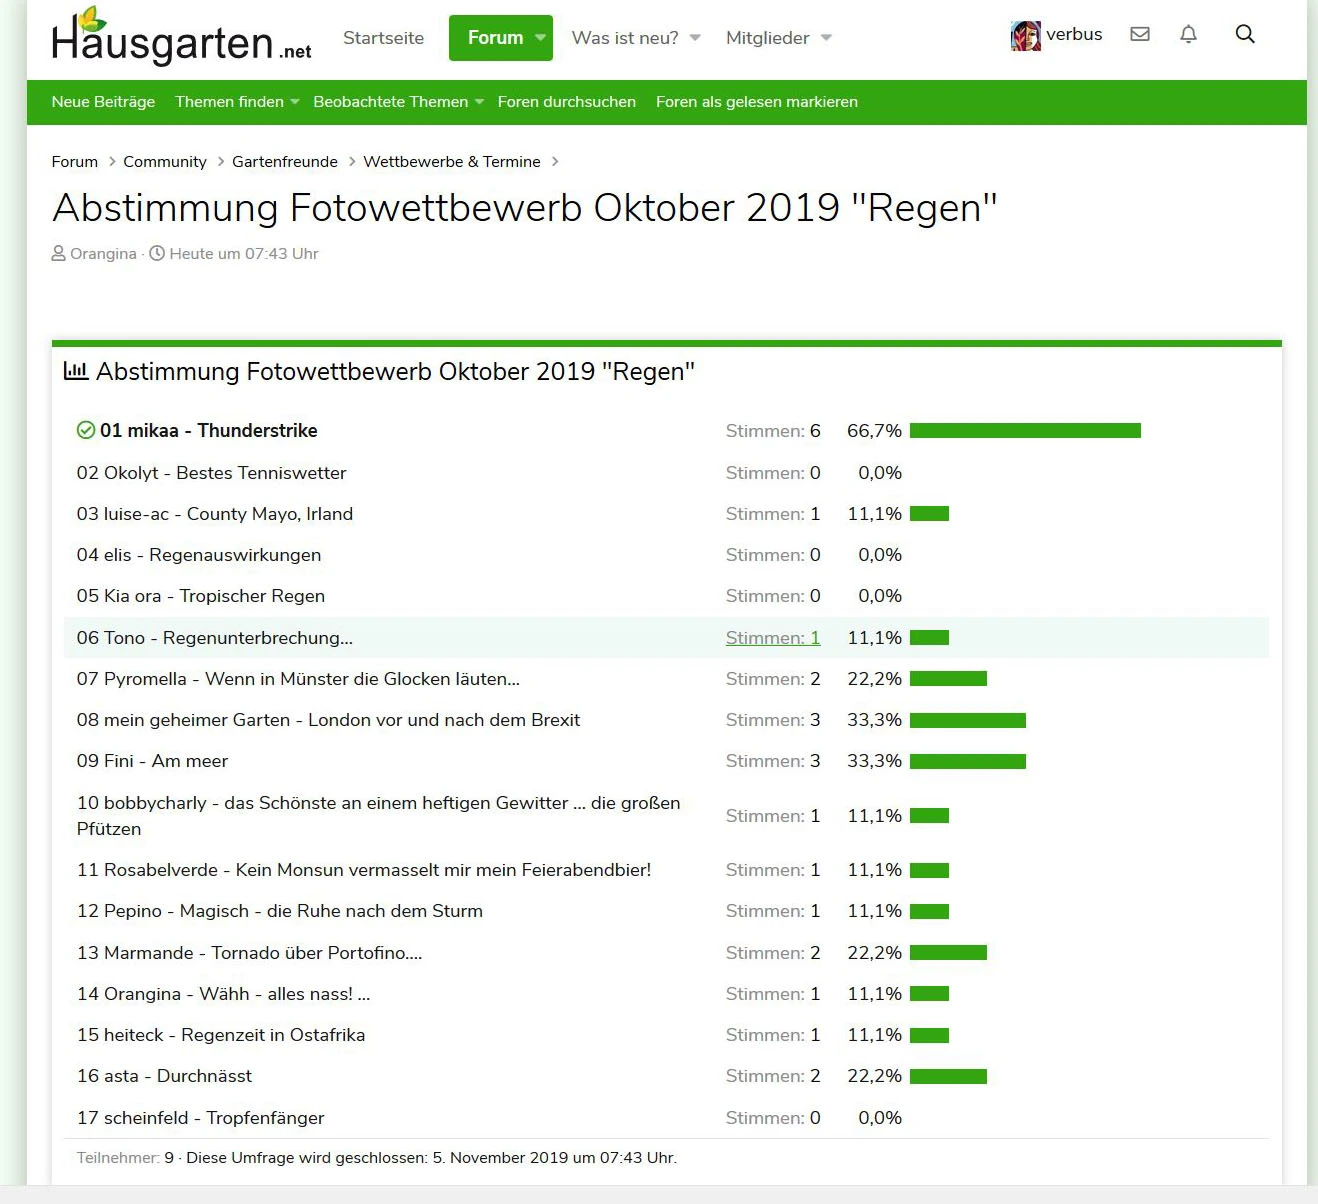Open the Mitglieder menu
The height and width of the screenshot is (1204, 1318).
(768, 38)
